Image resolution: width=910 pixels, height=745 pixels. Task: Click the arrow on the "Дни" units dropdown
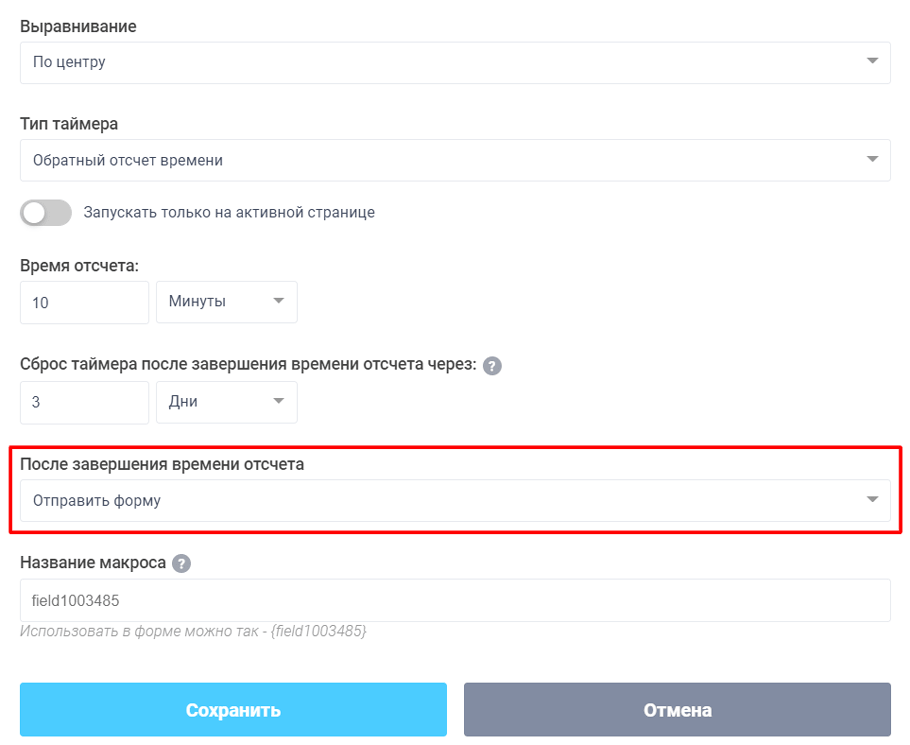coord(280,402)
